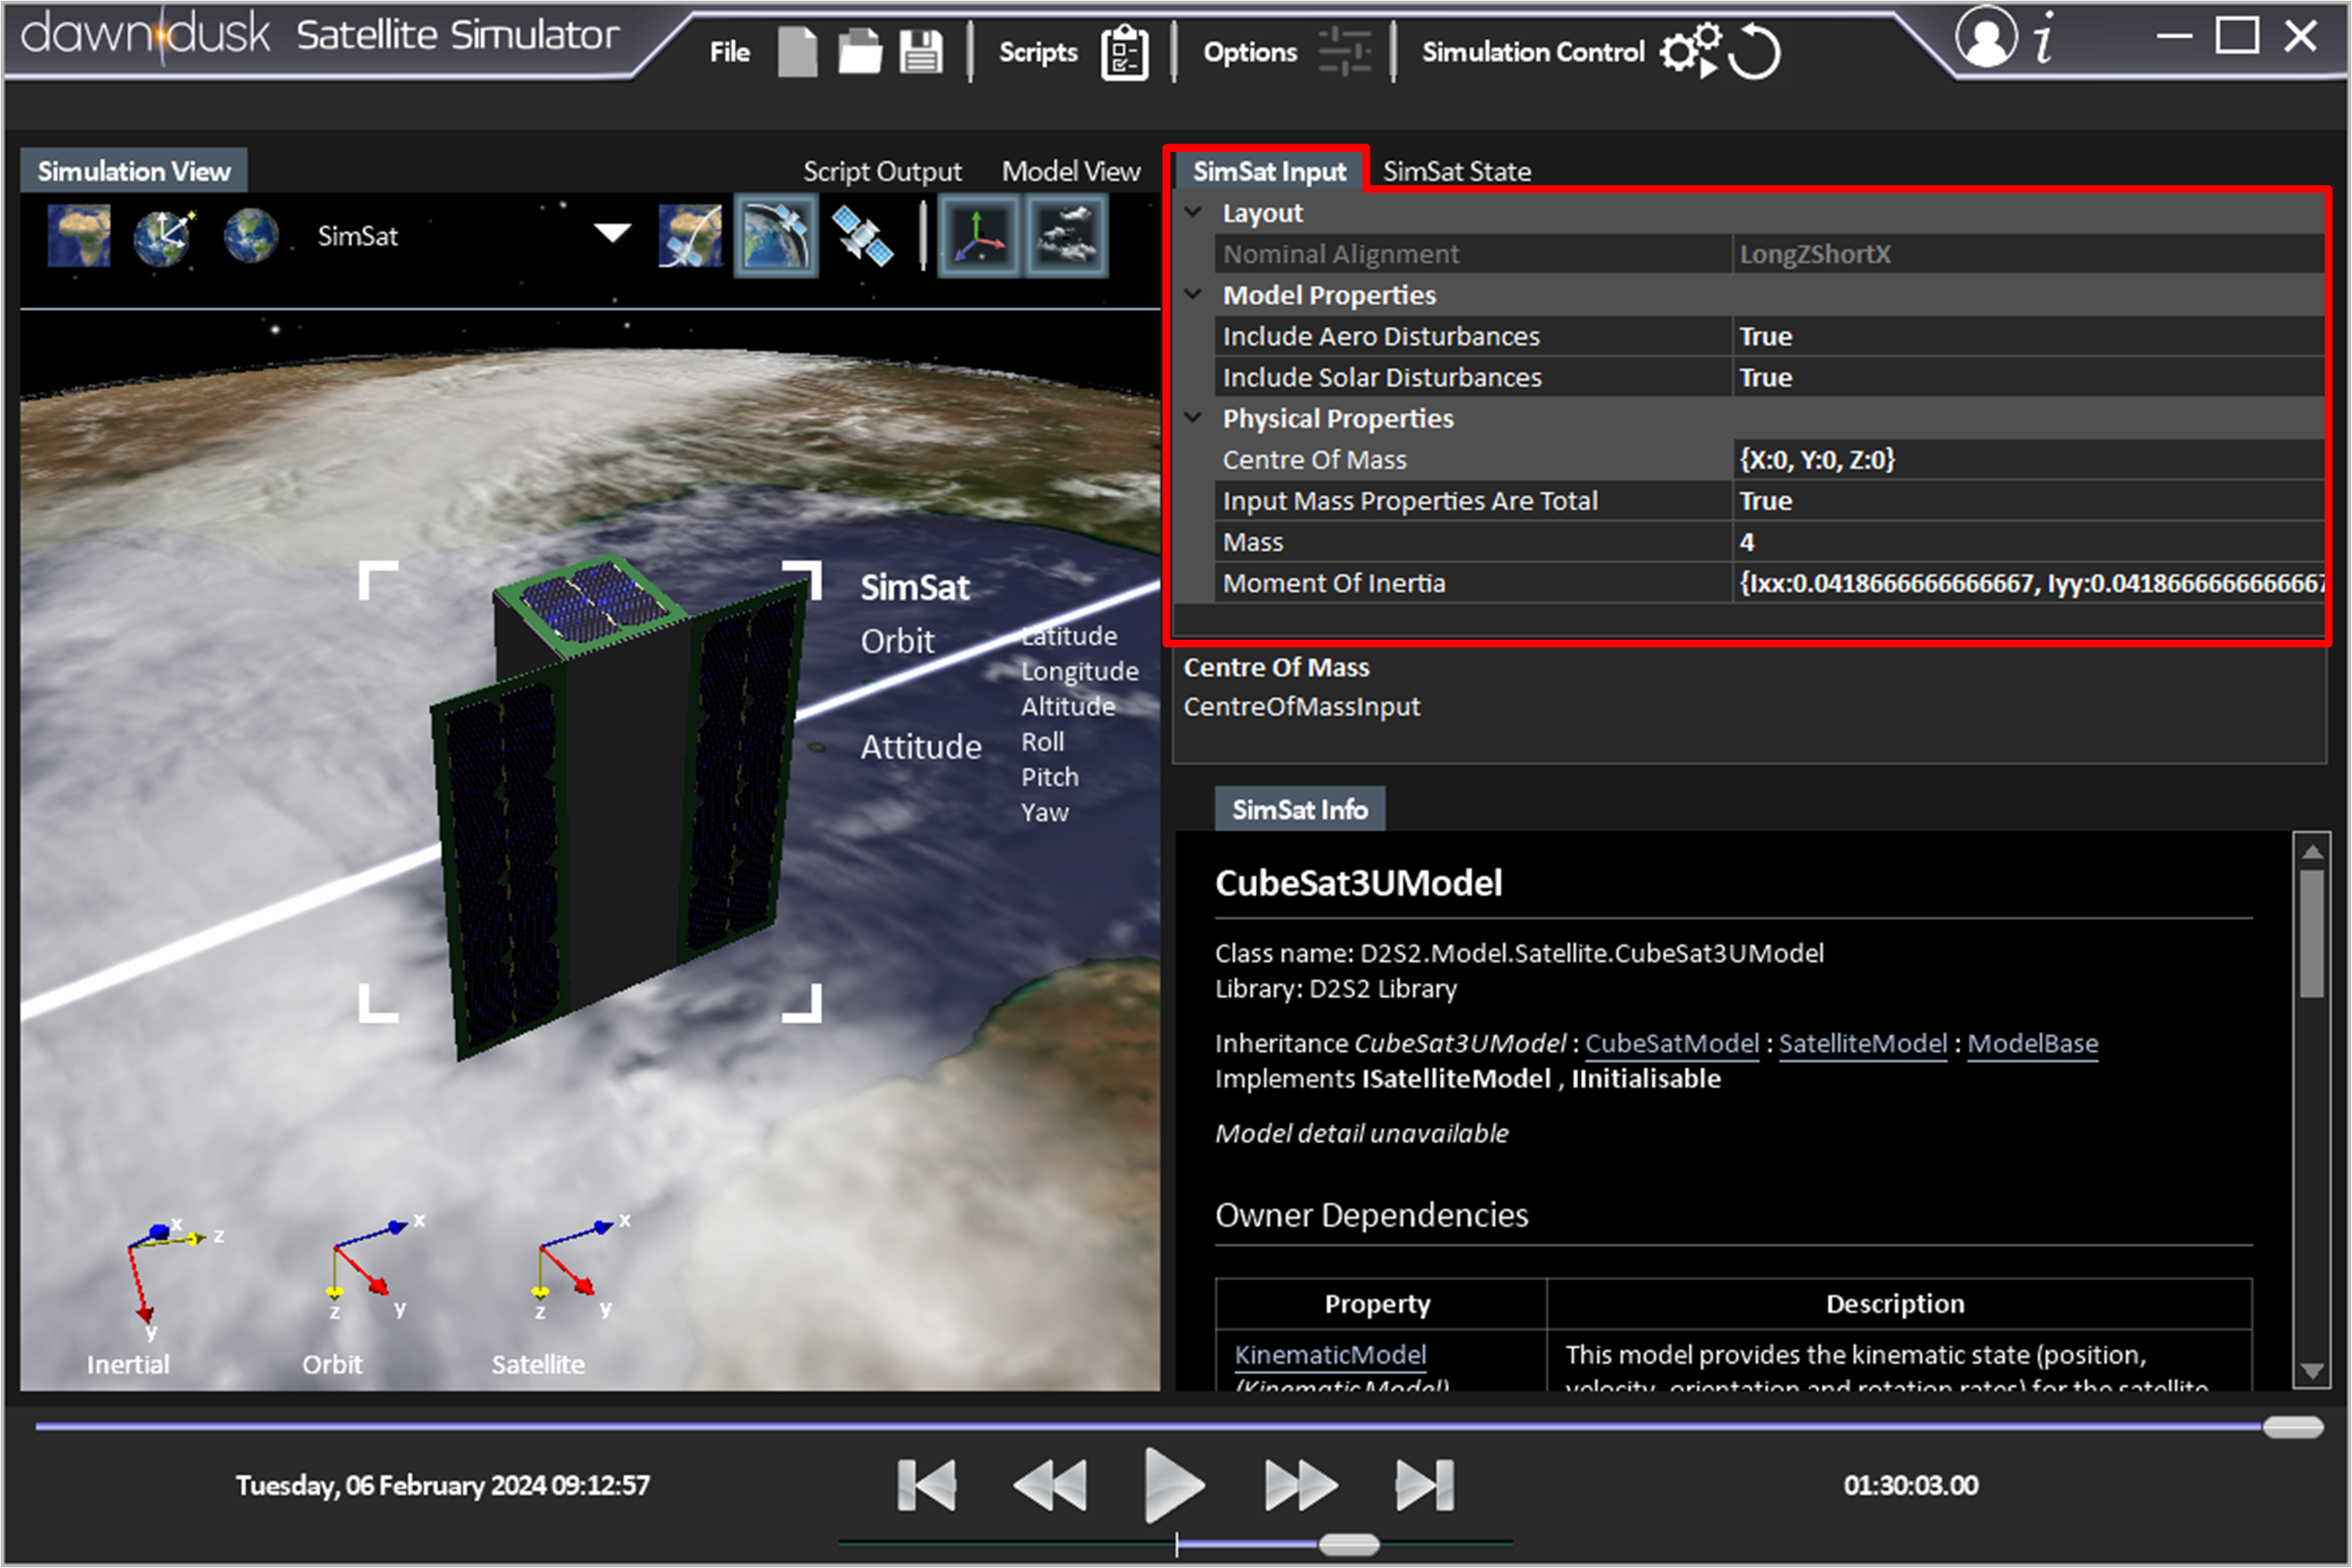Skip to simulation start button
Viewport: 2352px width, 1568px height.
pyautogui.click(x=926, y=1485)
